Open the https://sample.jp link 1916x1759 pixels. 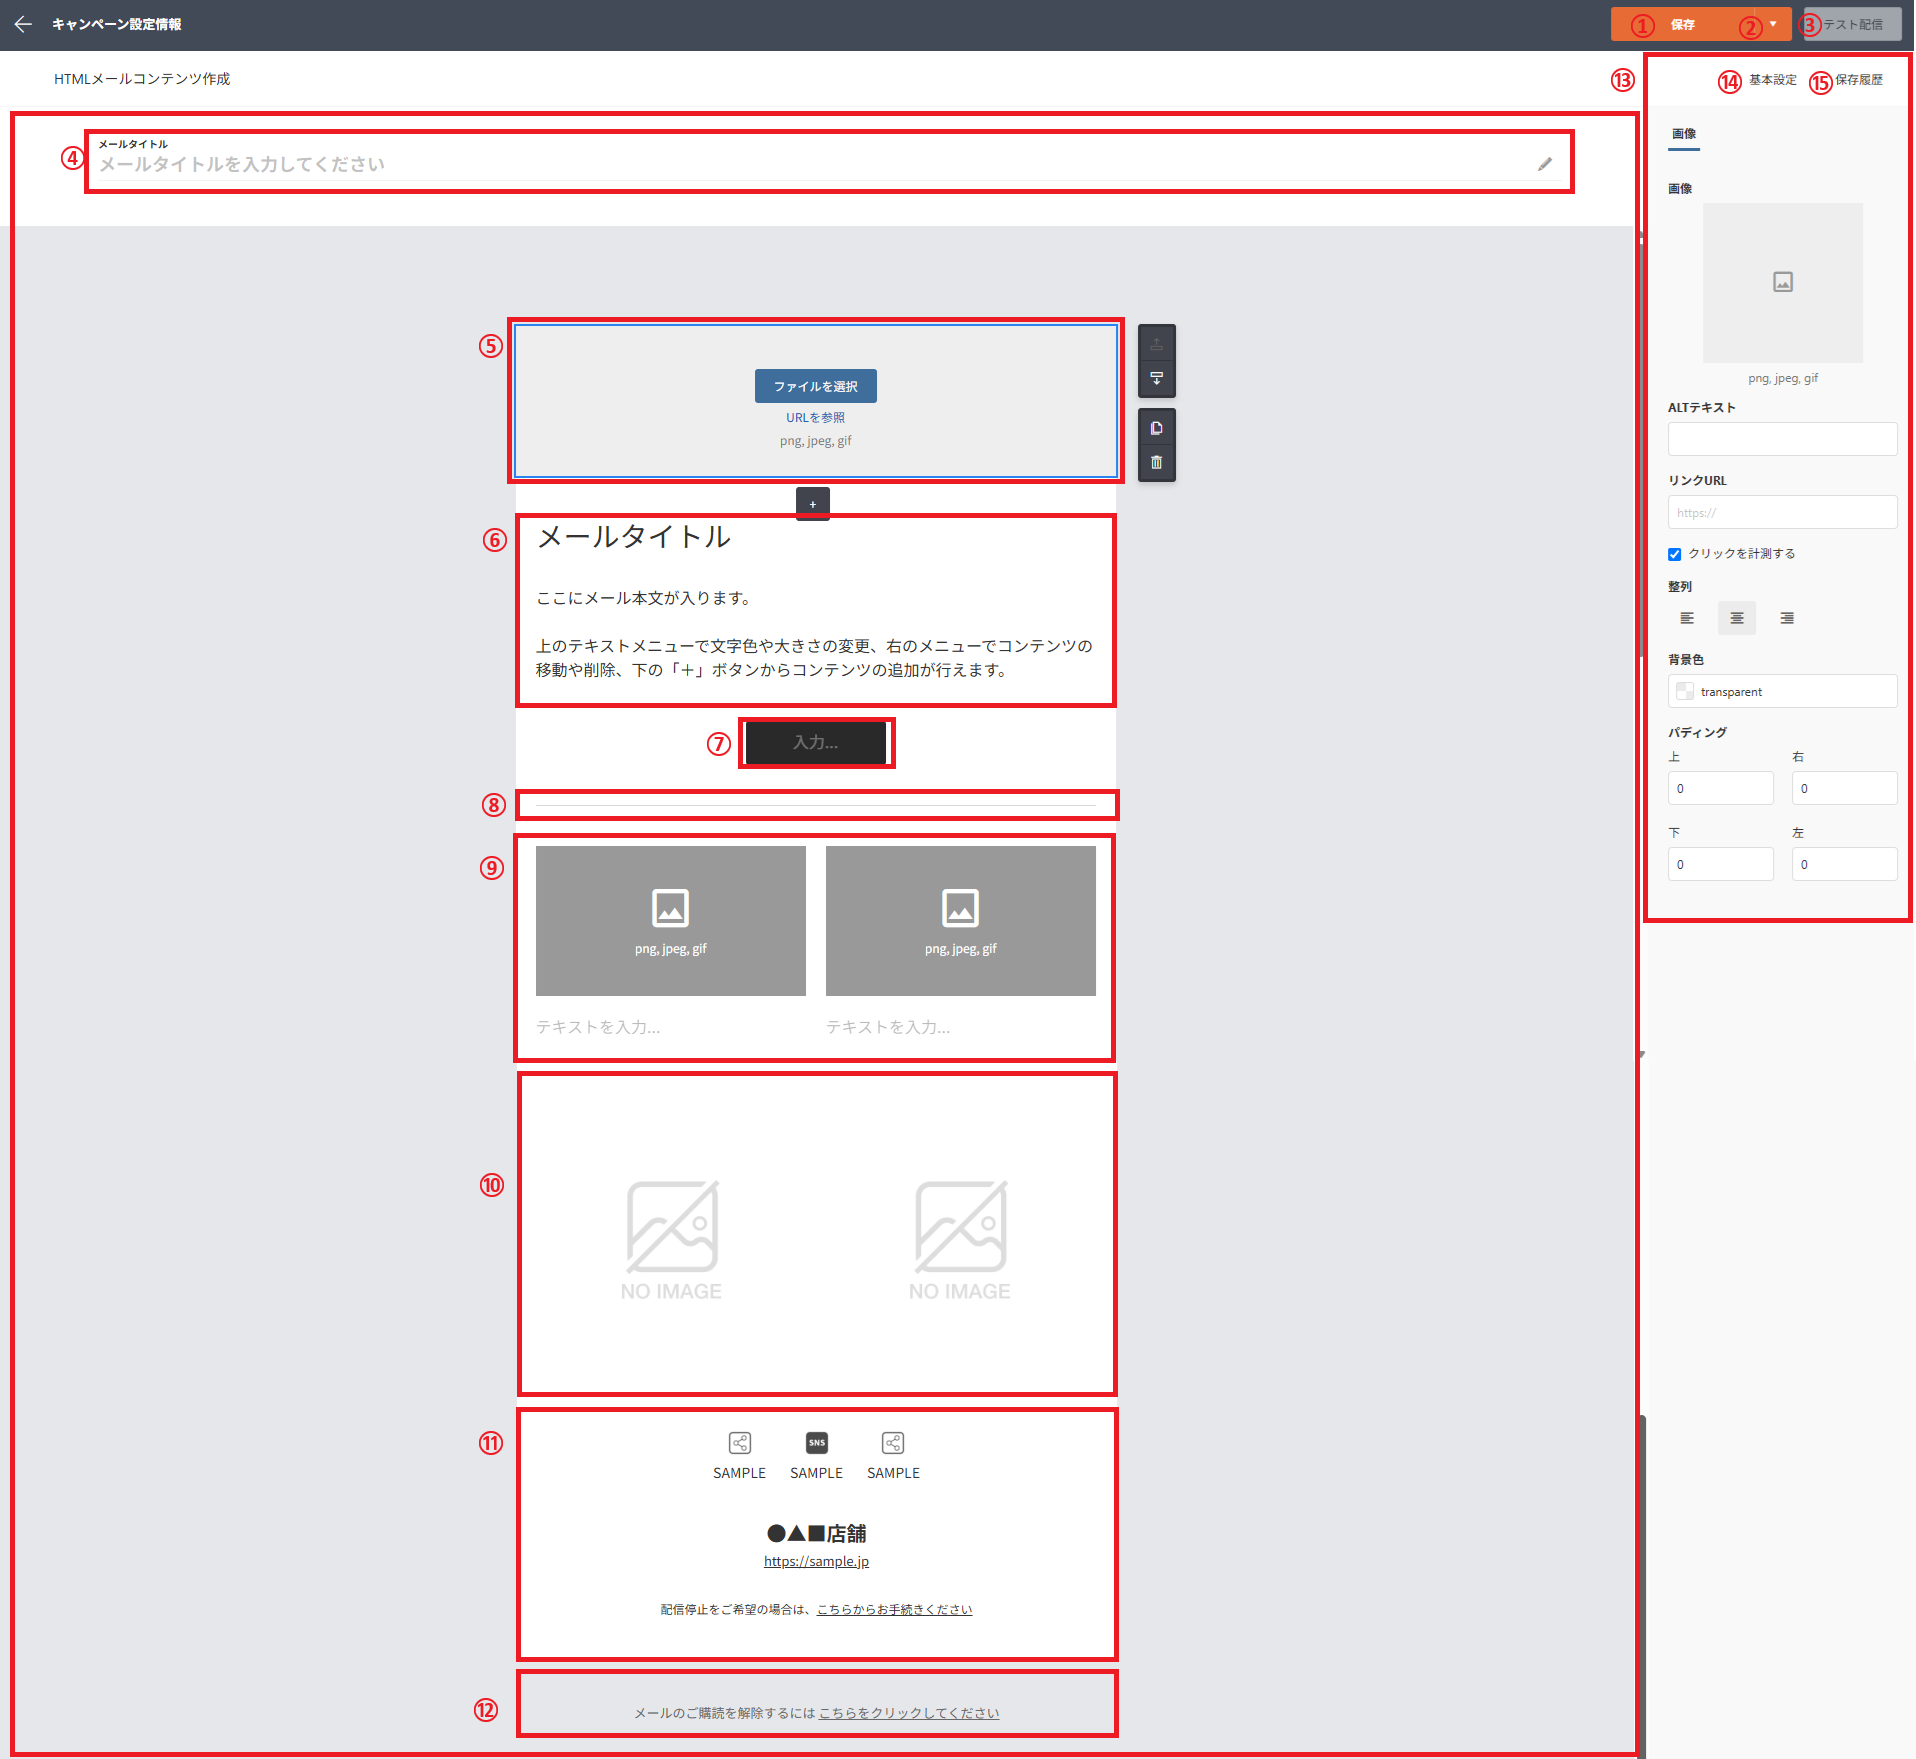[816, 1561]
